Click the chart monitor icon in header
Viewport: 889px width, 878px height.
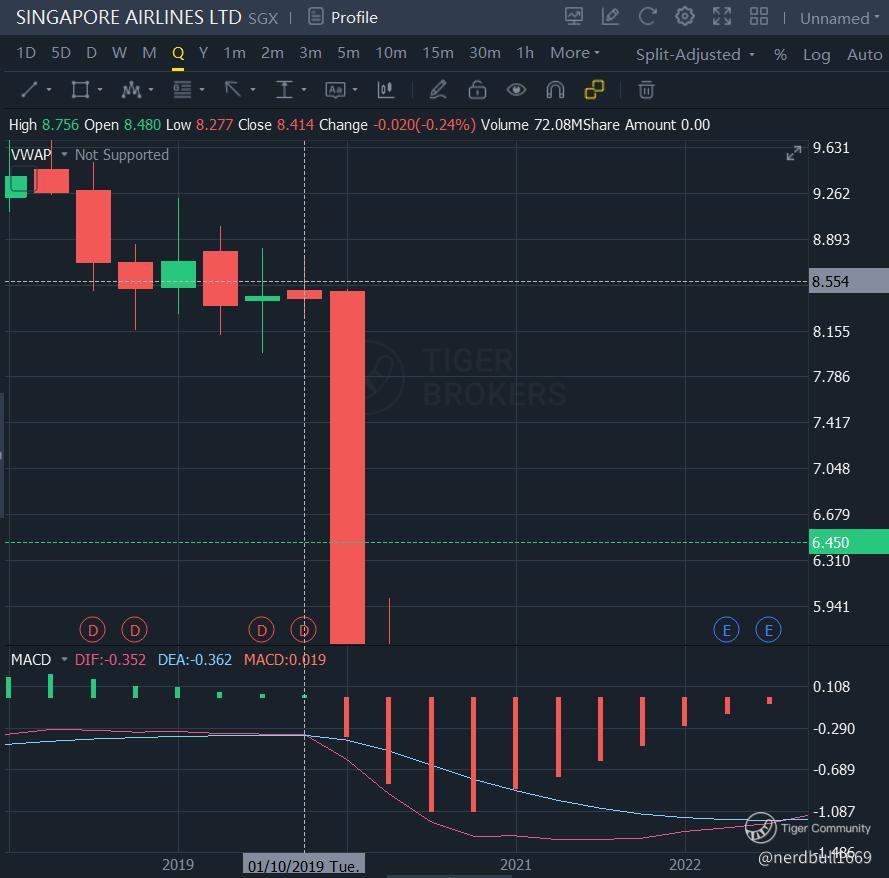click(574, 16)
